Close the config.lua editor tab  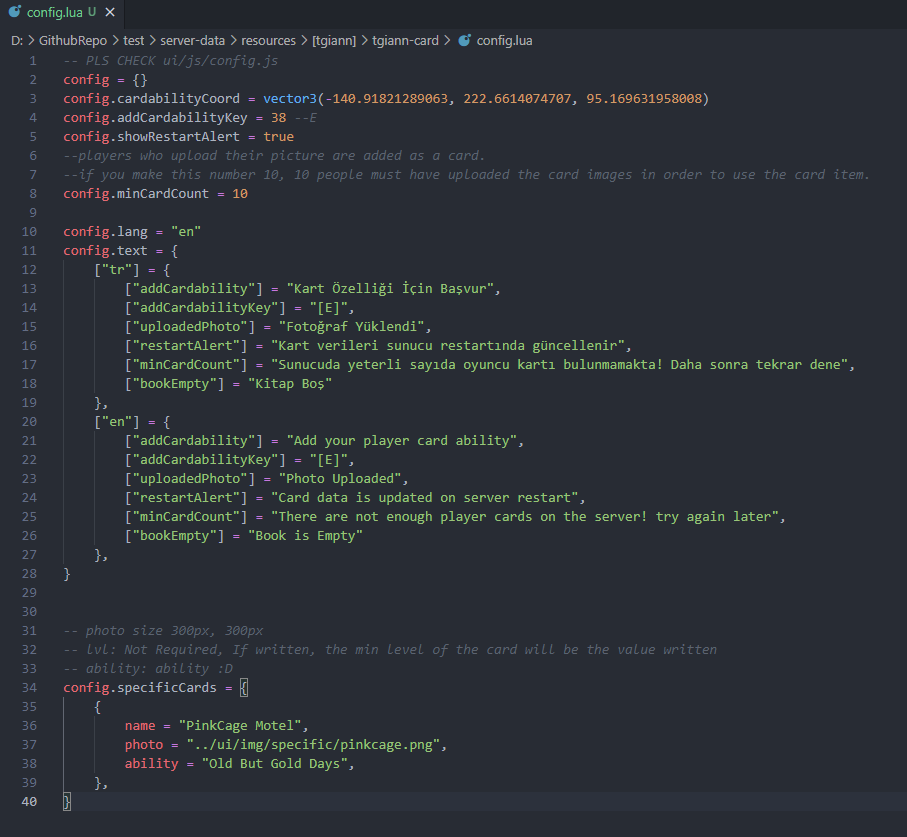pos(109,13)
